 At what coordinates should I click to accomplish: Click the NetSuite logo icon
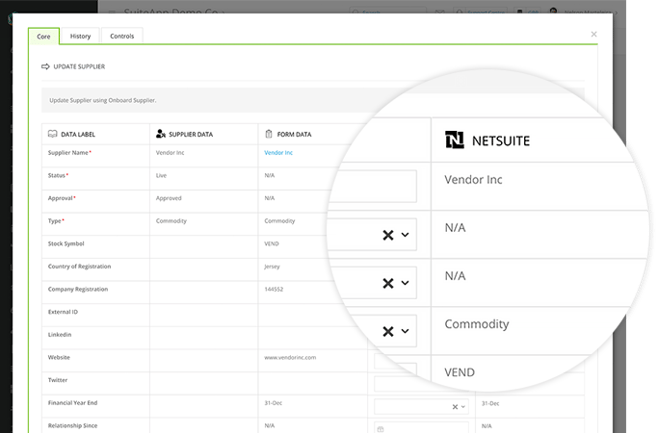point(455,140)
